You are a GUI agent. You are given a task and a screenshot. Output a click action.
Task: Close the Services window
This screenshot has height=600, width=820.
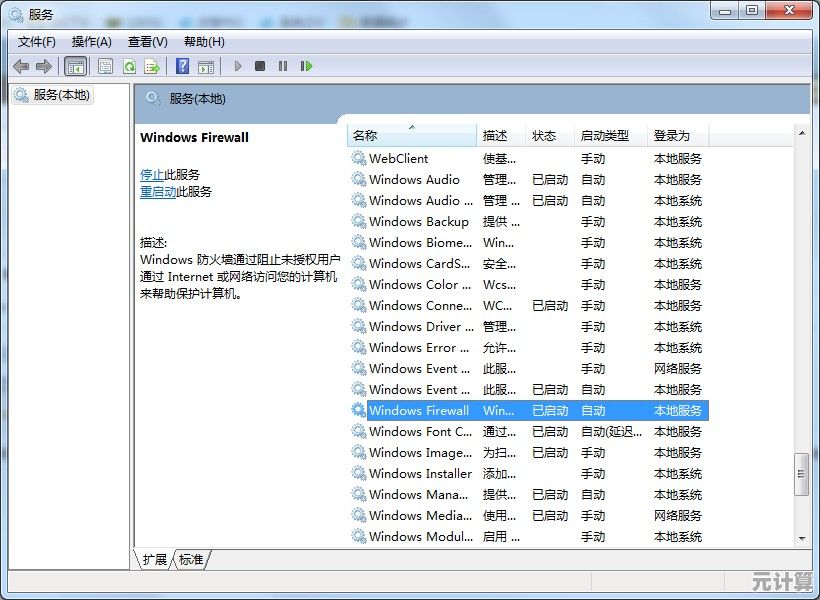tap(789, 11)
